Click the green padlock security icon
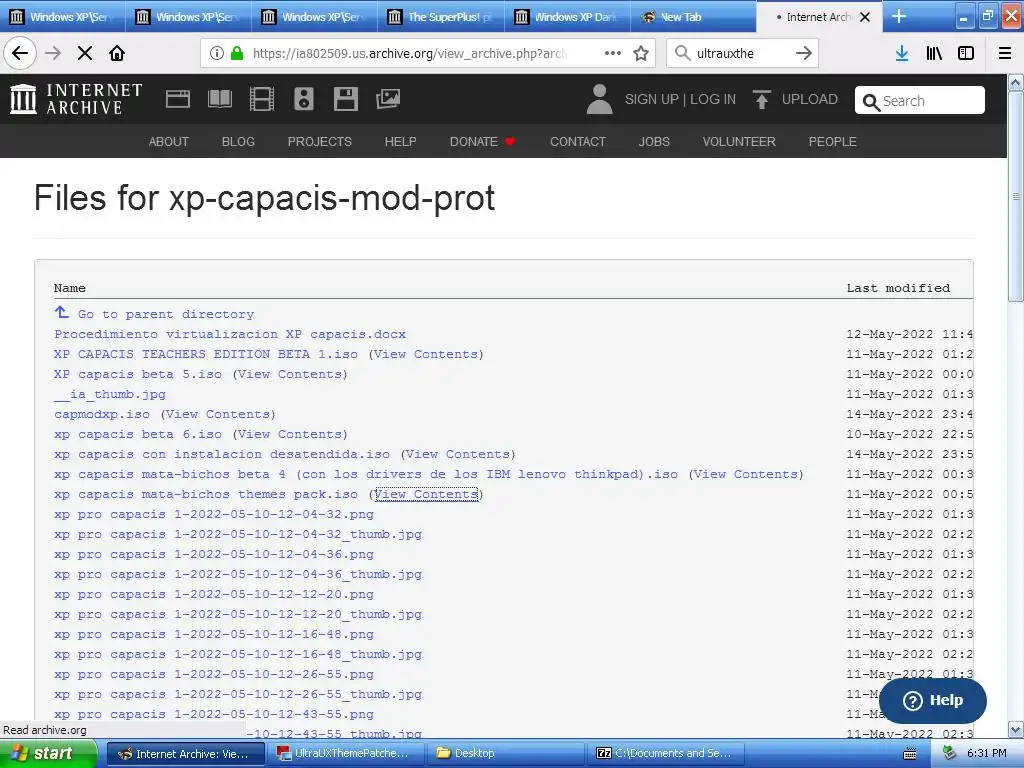1024x768 pixels. [237, 53]
